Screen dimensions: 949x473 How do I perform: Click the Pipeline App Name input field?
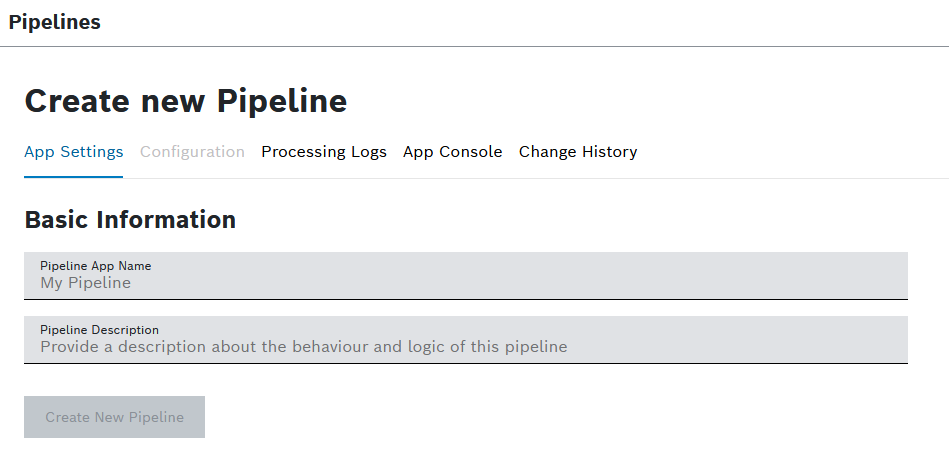(465, 276)
